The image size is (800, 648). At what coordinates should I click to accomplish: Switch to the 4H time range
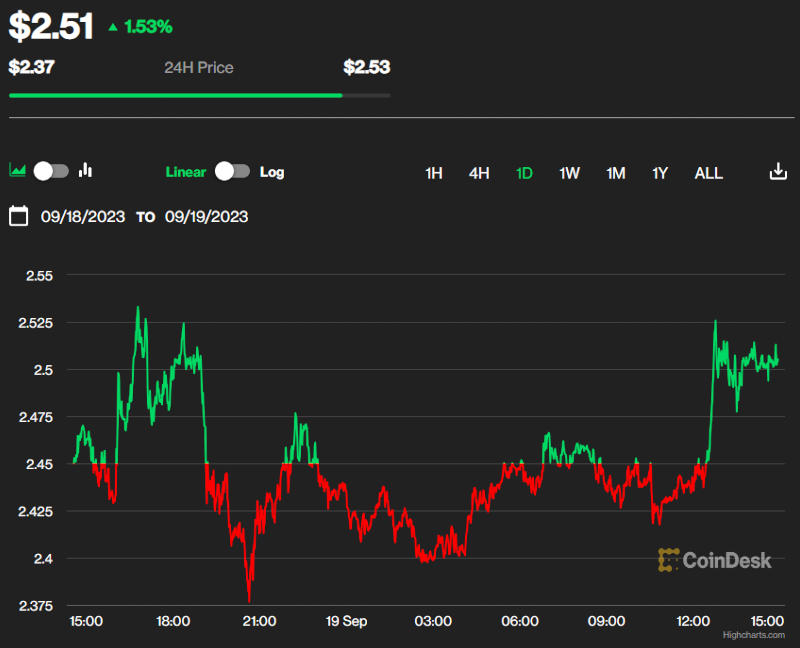(479, 173)
